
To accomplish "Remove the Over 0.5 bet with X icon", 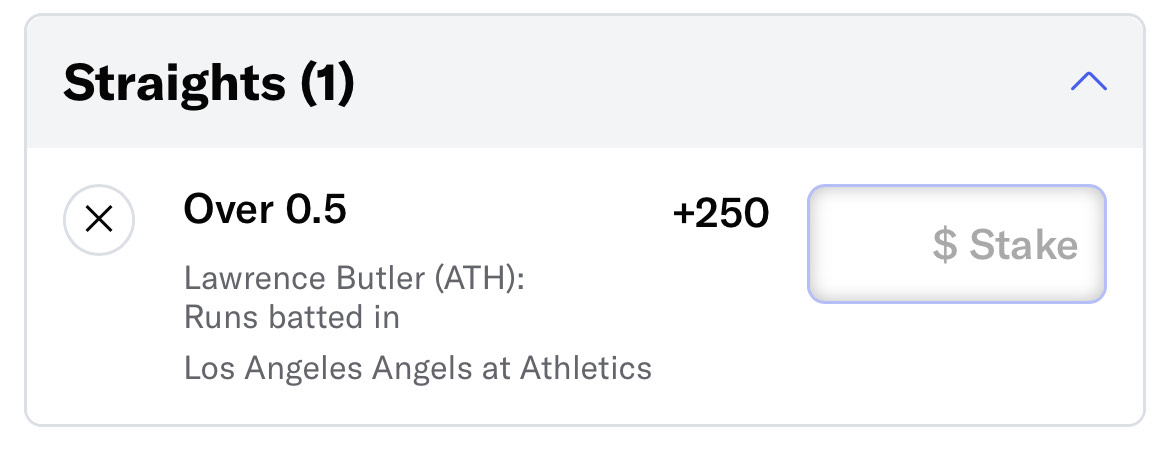I will (99, 220).
